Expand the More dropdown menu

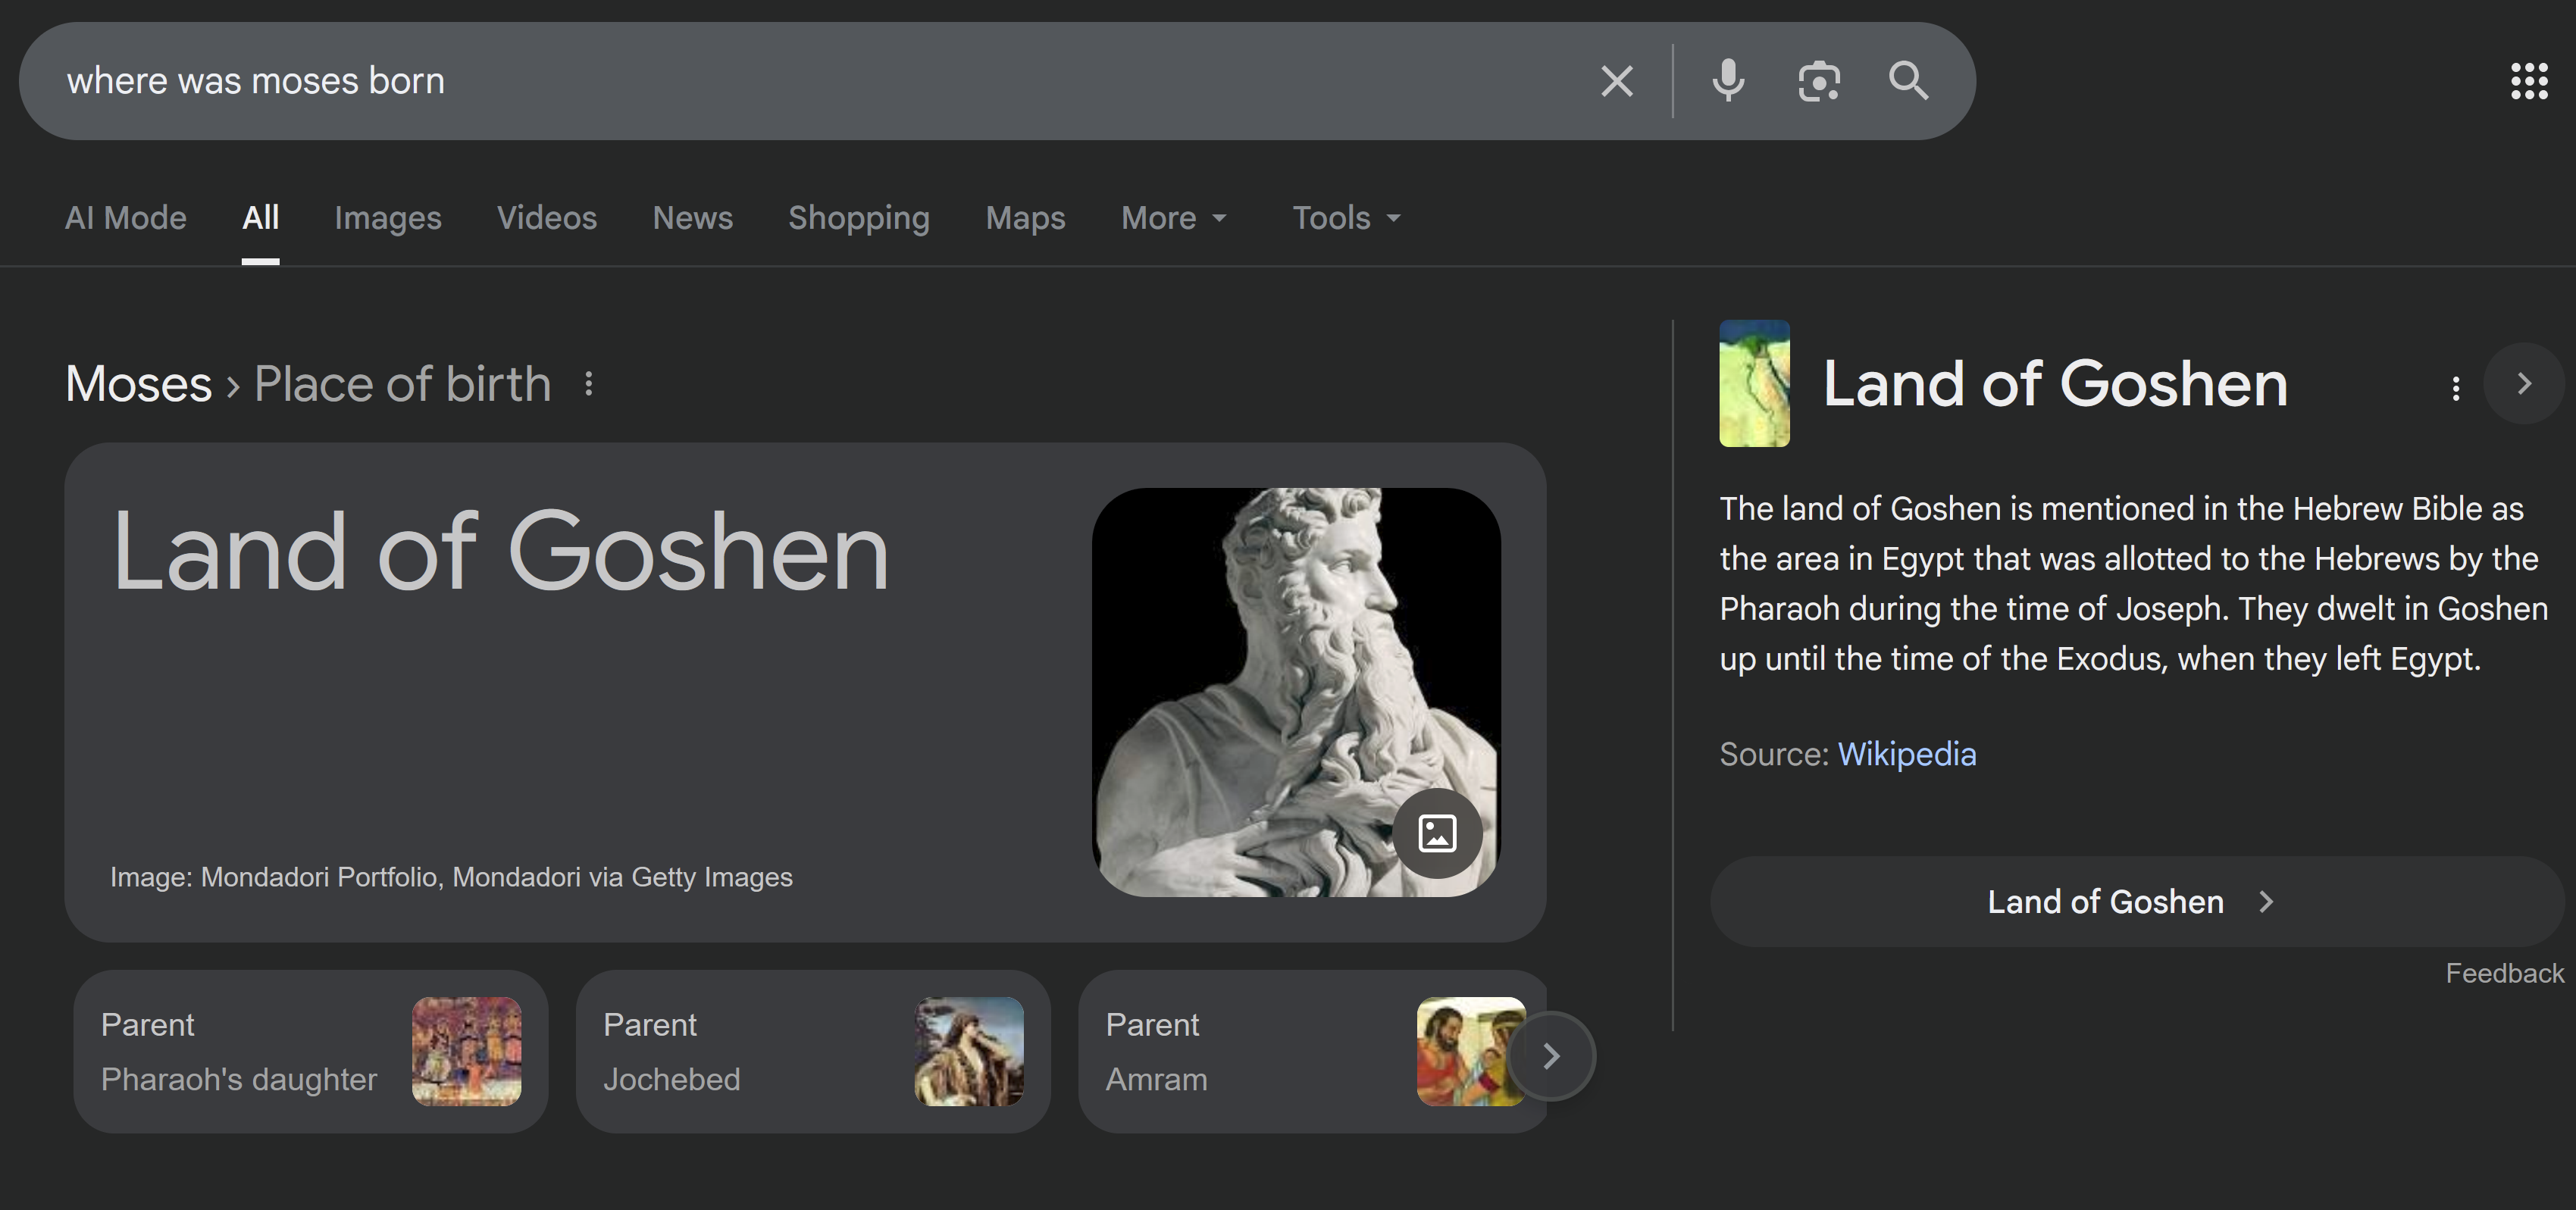click(x=1174, y=218)
